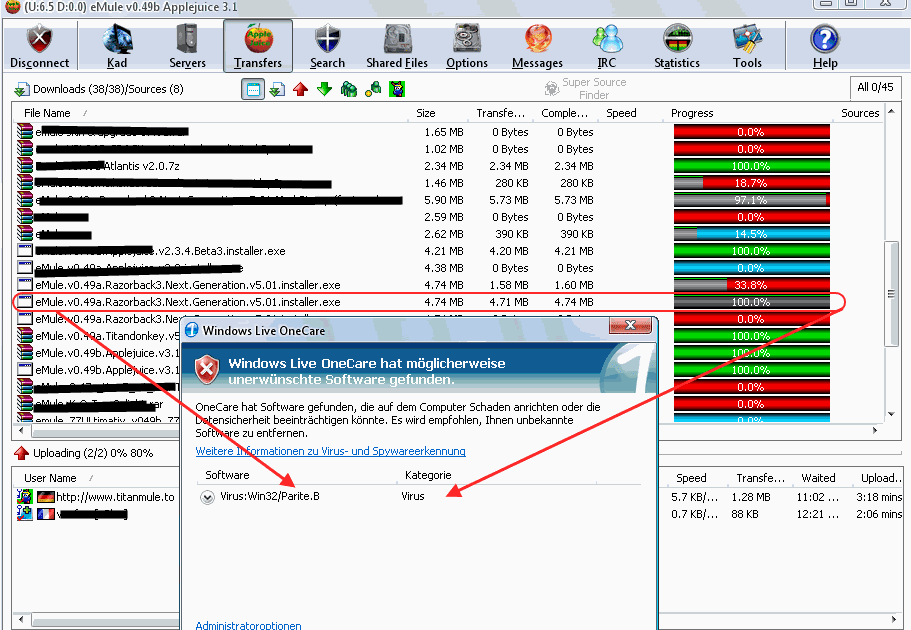Open eMule Help
The image size is (911, 630).
pos(825,46)
